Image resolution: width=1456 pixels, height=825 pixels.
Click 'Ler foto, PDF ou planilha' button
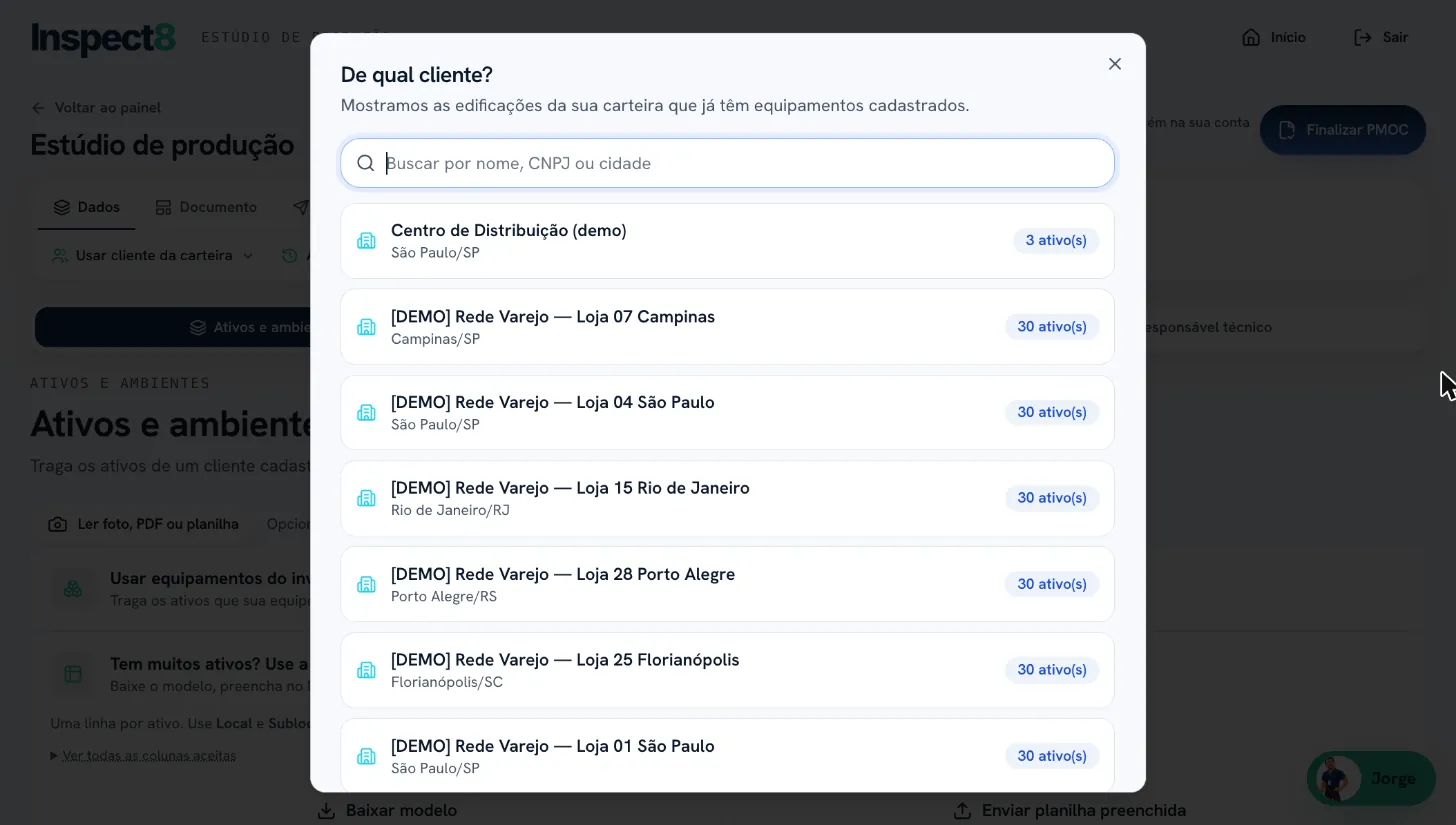pyautogui.click(x=145, y=524)
